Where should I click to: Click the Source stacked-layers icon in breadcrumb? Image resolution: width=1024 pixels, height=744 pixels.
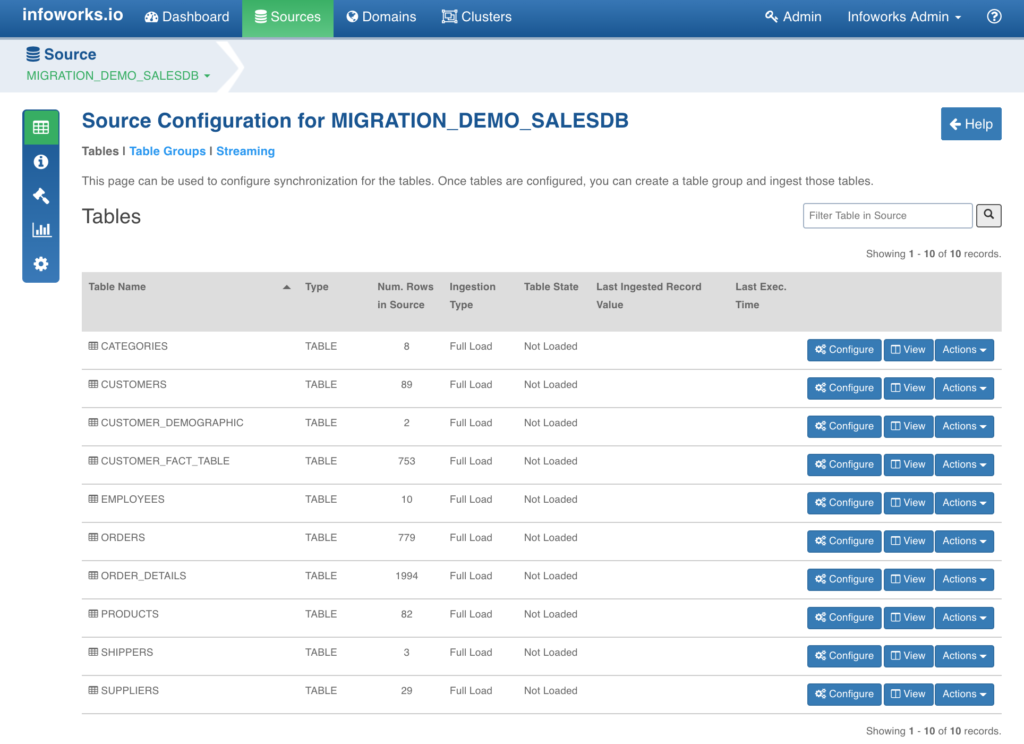point(33,53)
